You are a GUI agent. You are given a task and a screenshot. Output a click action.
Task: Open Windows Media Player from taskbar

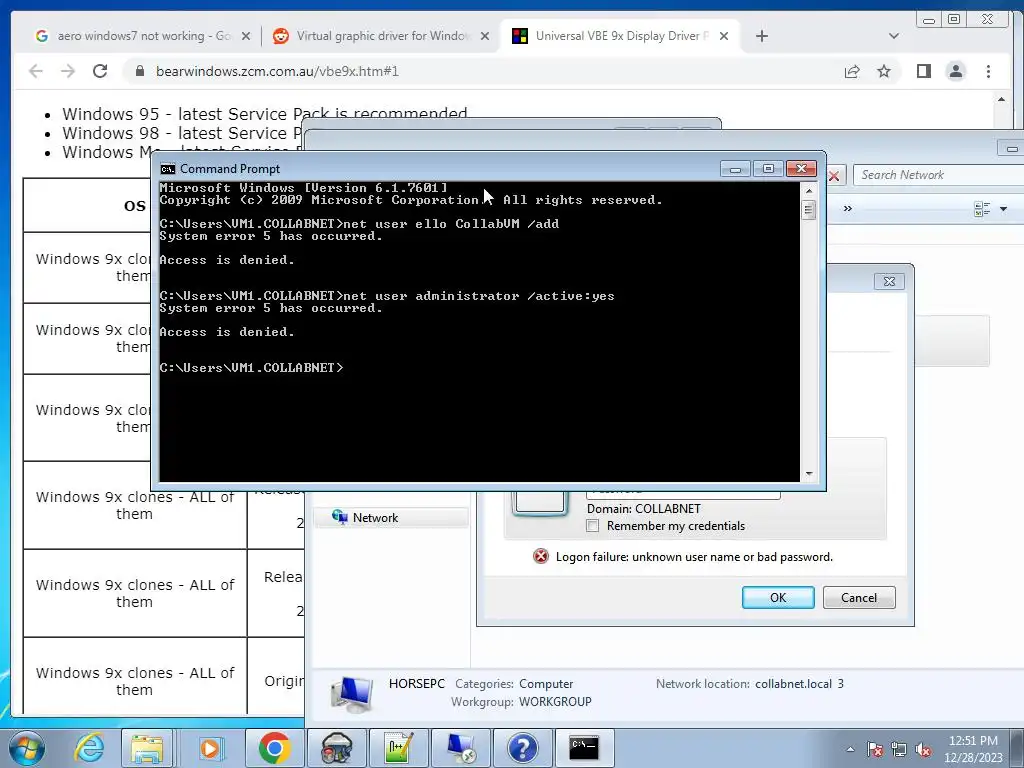[210, 748]
